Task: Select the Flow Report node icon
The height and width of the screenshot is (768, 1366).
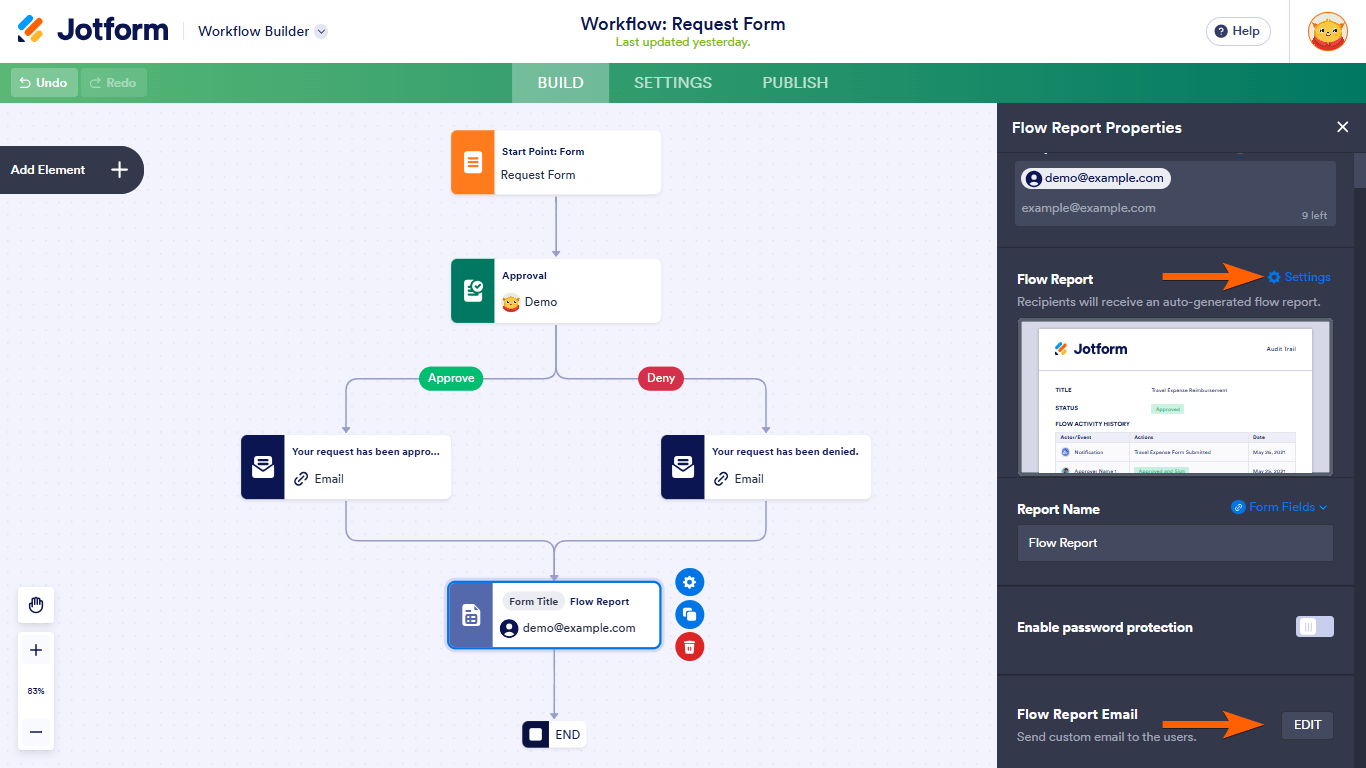Action: coord(471,615)
